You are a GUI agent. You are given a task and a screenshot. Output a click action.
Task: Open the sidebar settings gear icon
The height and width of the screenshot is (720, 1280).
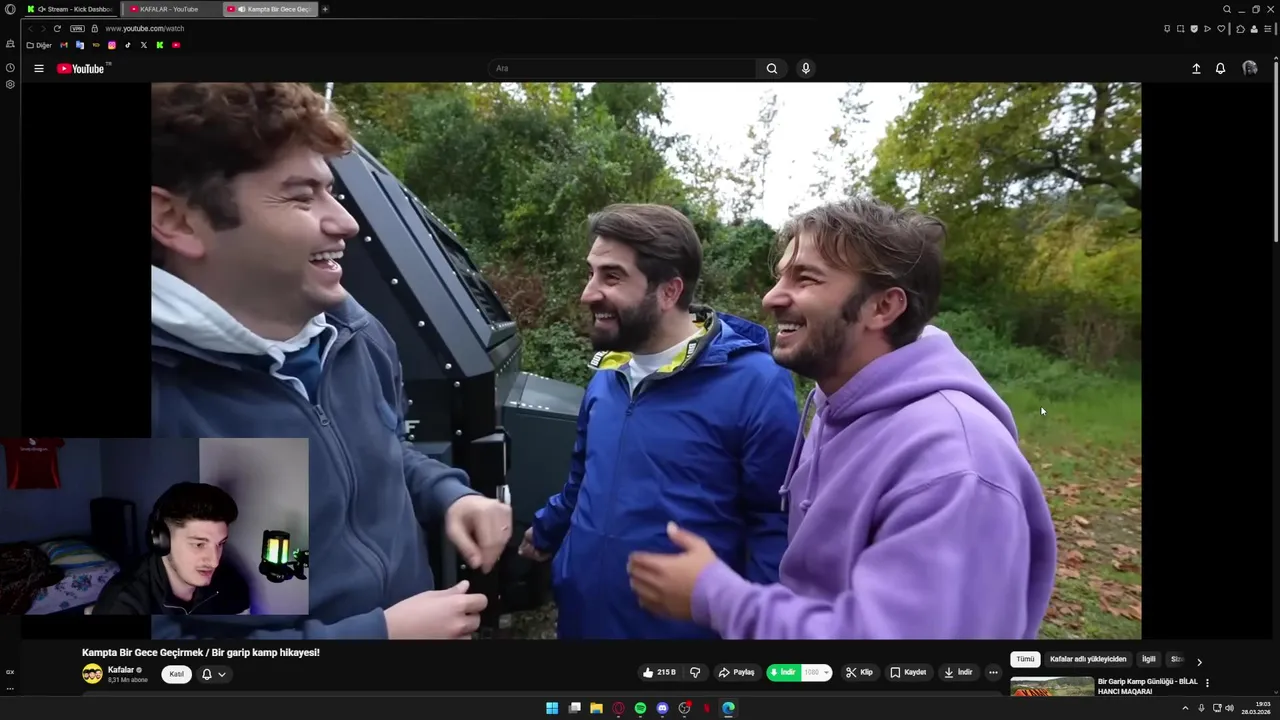10,84
